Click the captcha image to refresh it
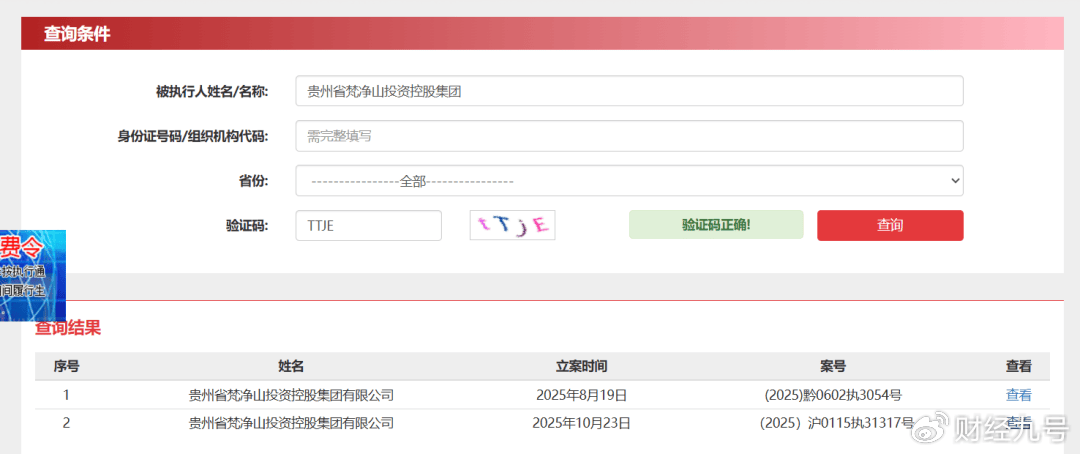Viewport: 1080px width, 454px height. pos(512,225)
